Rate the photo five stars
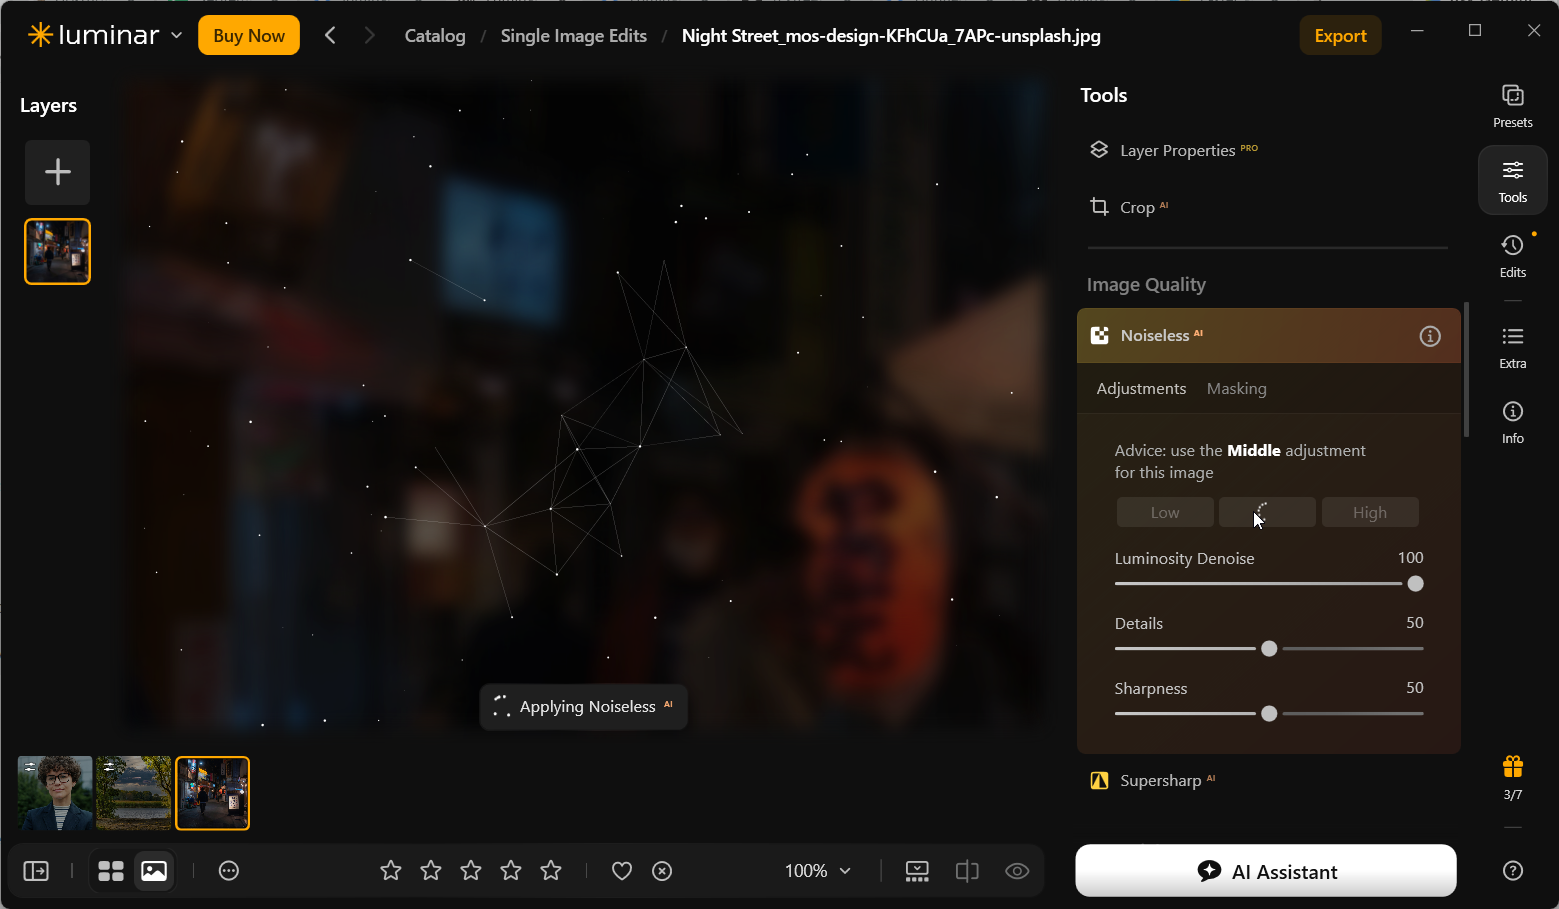 point(551,871)
